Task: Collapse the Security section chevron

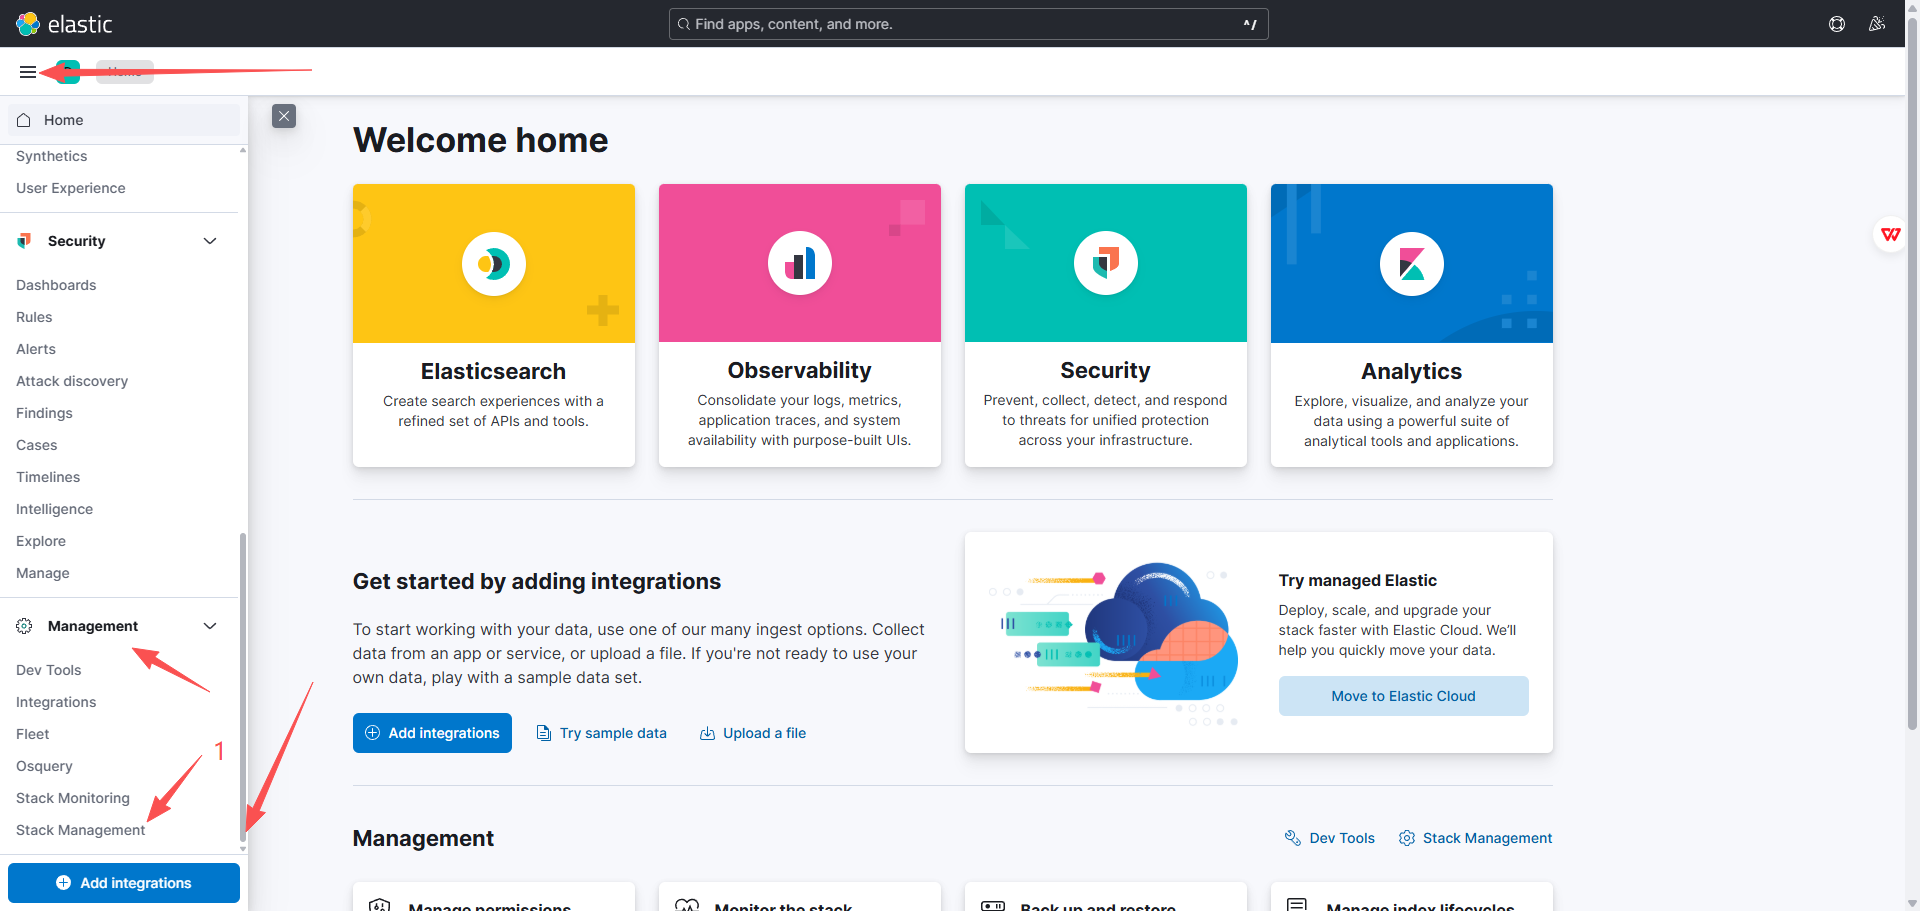Action: (210, 241)
